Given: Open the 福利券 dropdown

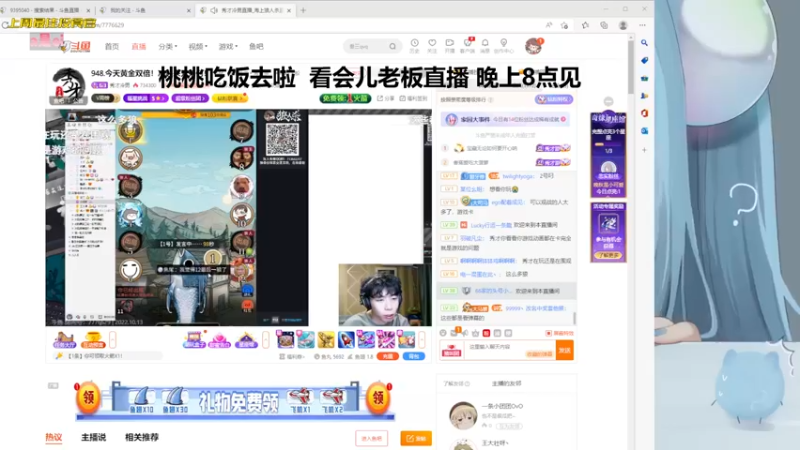Looking at the screenshot, I should (292, 357).
